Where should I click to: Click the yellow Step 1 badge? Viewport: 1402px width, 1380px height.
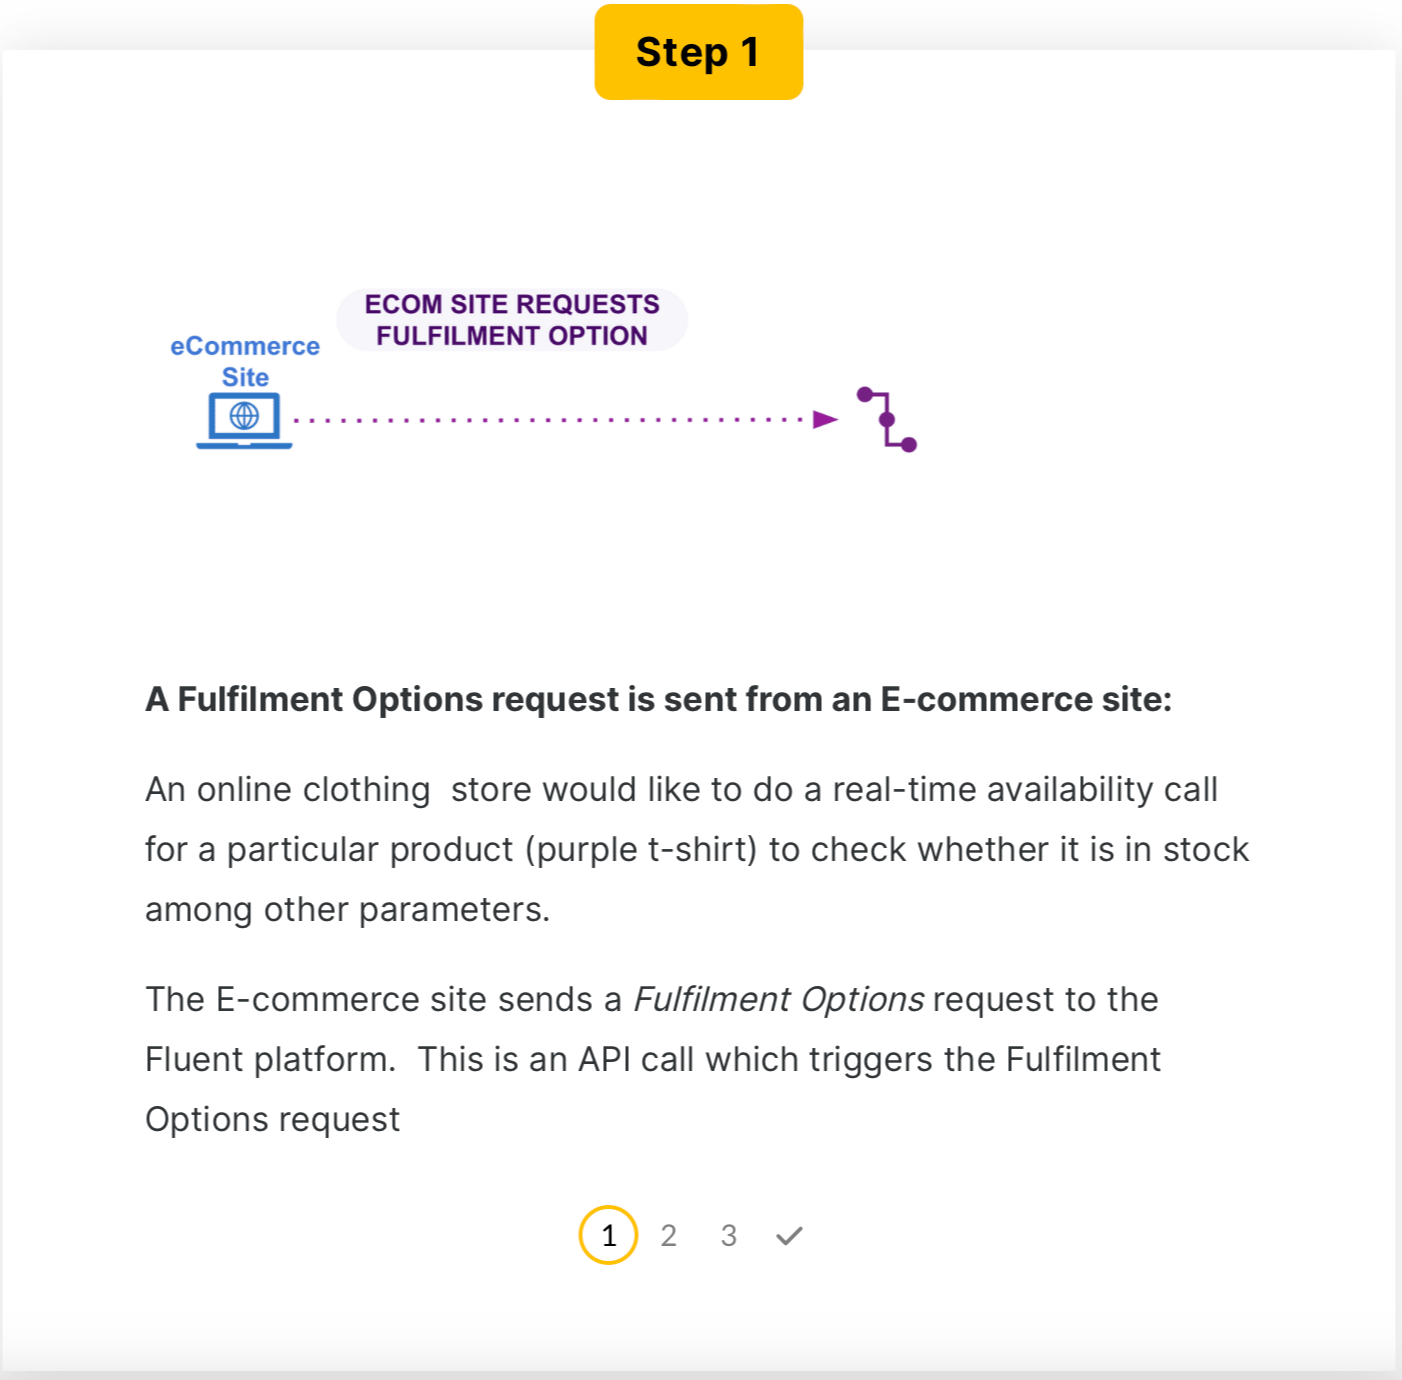[x=698, y=52]
